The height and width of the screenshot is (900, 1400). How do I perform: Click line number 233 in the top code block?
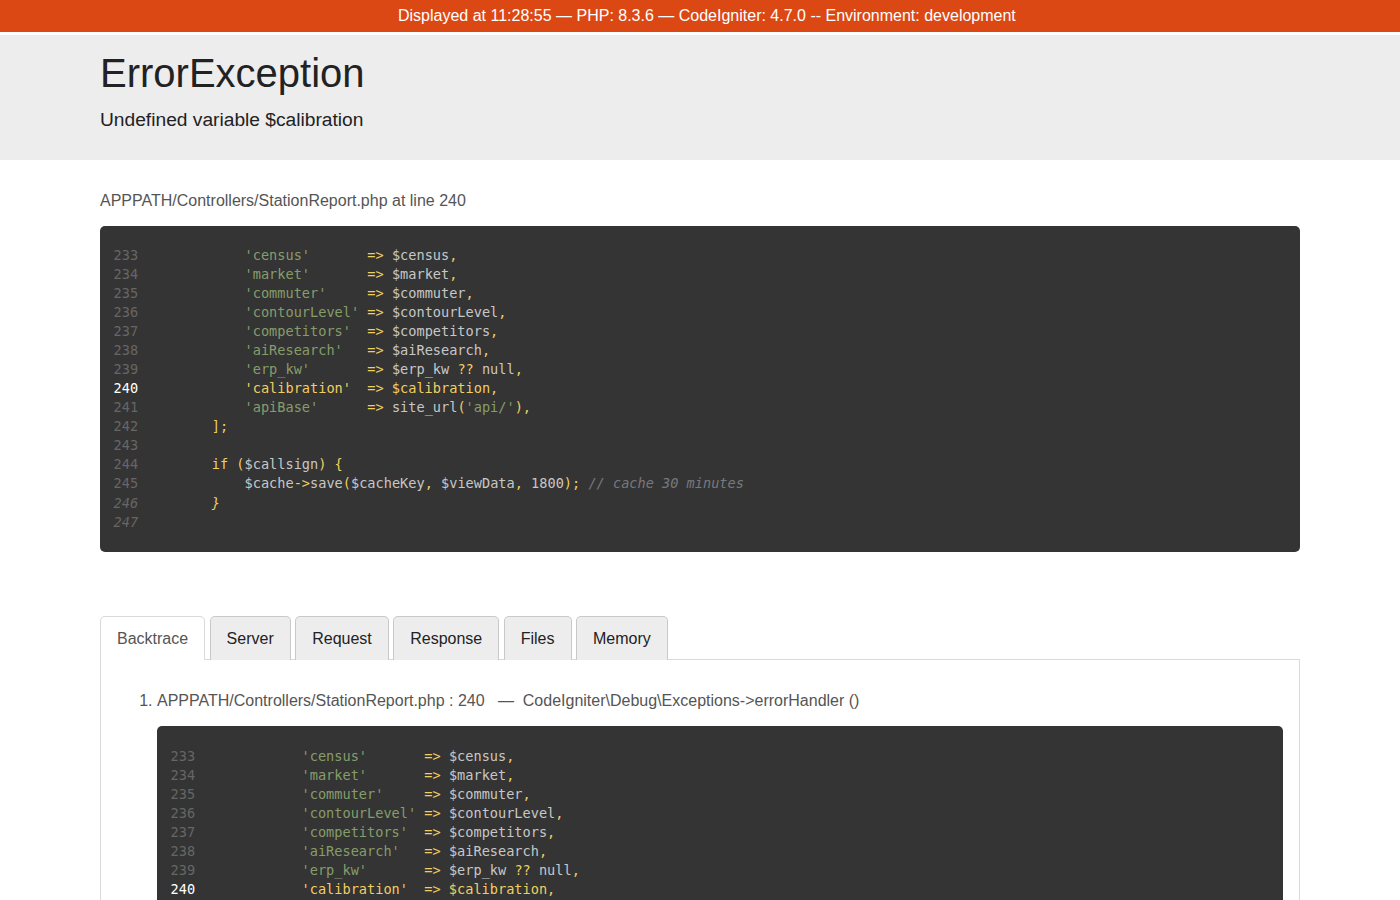(x=126, y=255)
